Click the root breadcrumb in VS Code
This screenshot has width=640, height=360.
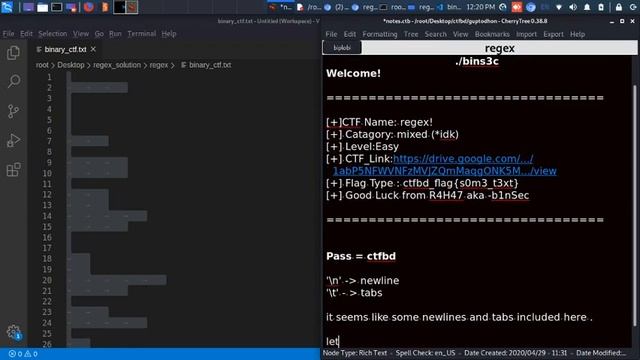(42, 65)
